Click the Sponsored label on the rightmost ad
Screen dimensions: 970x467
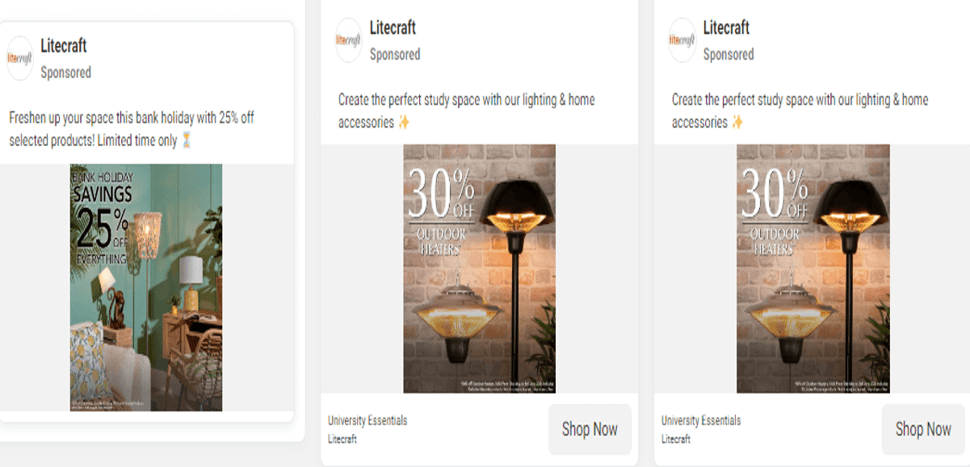pyautogui.click(x=728, y=54)
